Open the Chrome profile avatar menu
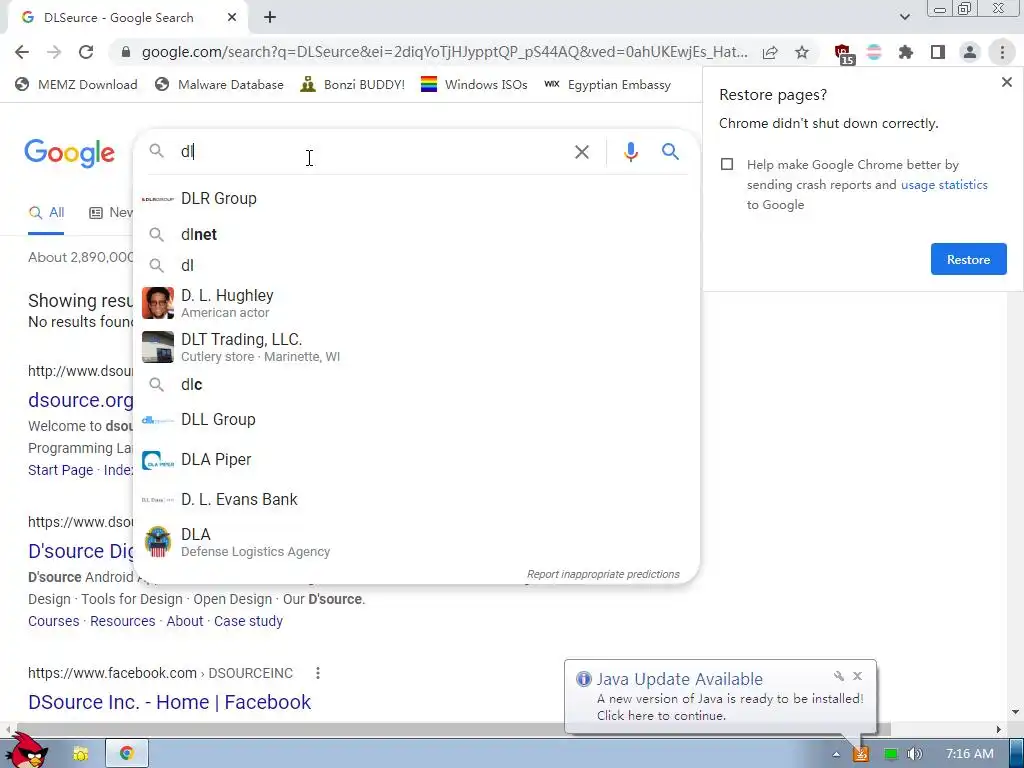The image size is (1024, 768). [970, 52]
